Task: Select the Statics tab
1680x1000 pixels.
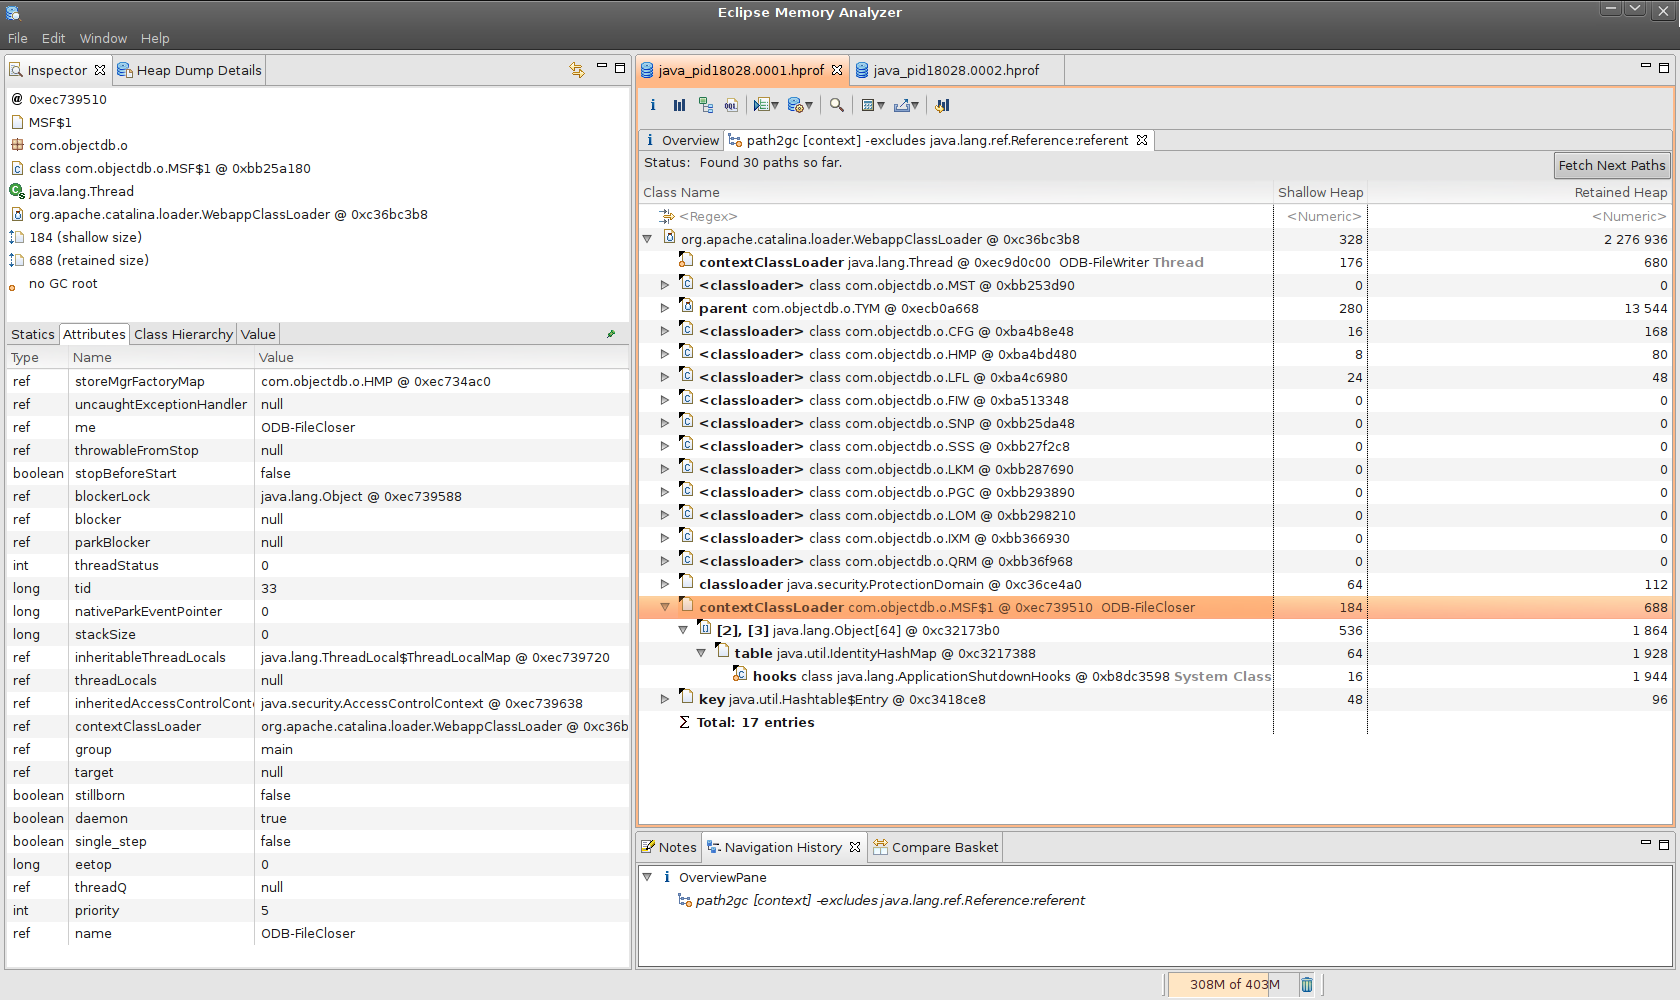Action: click(x=33, y=334)
